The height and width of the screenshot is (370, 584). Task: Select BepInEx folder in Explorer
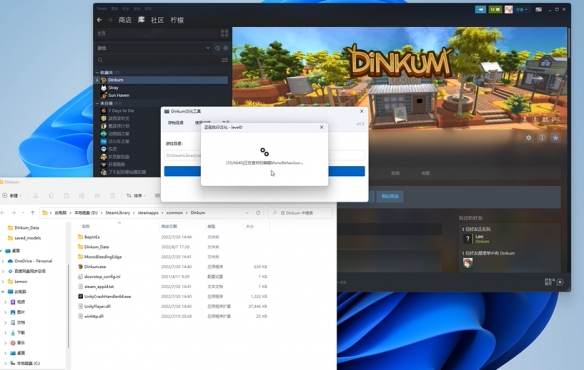(x=92, y=237)
